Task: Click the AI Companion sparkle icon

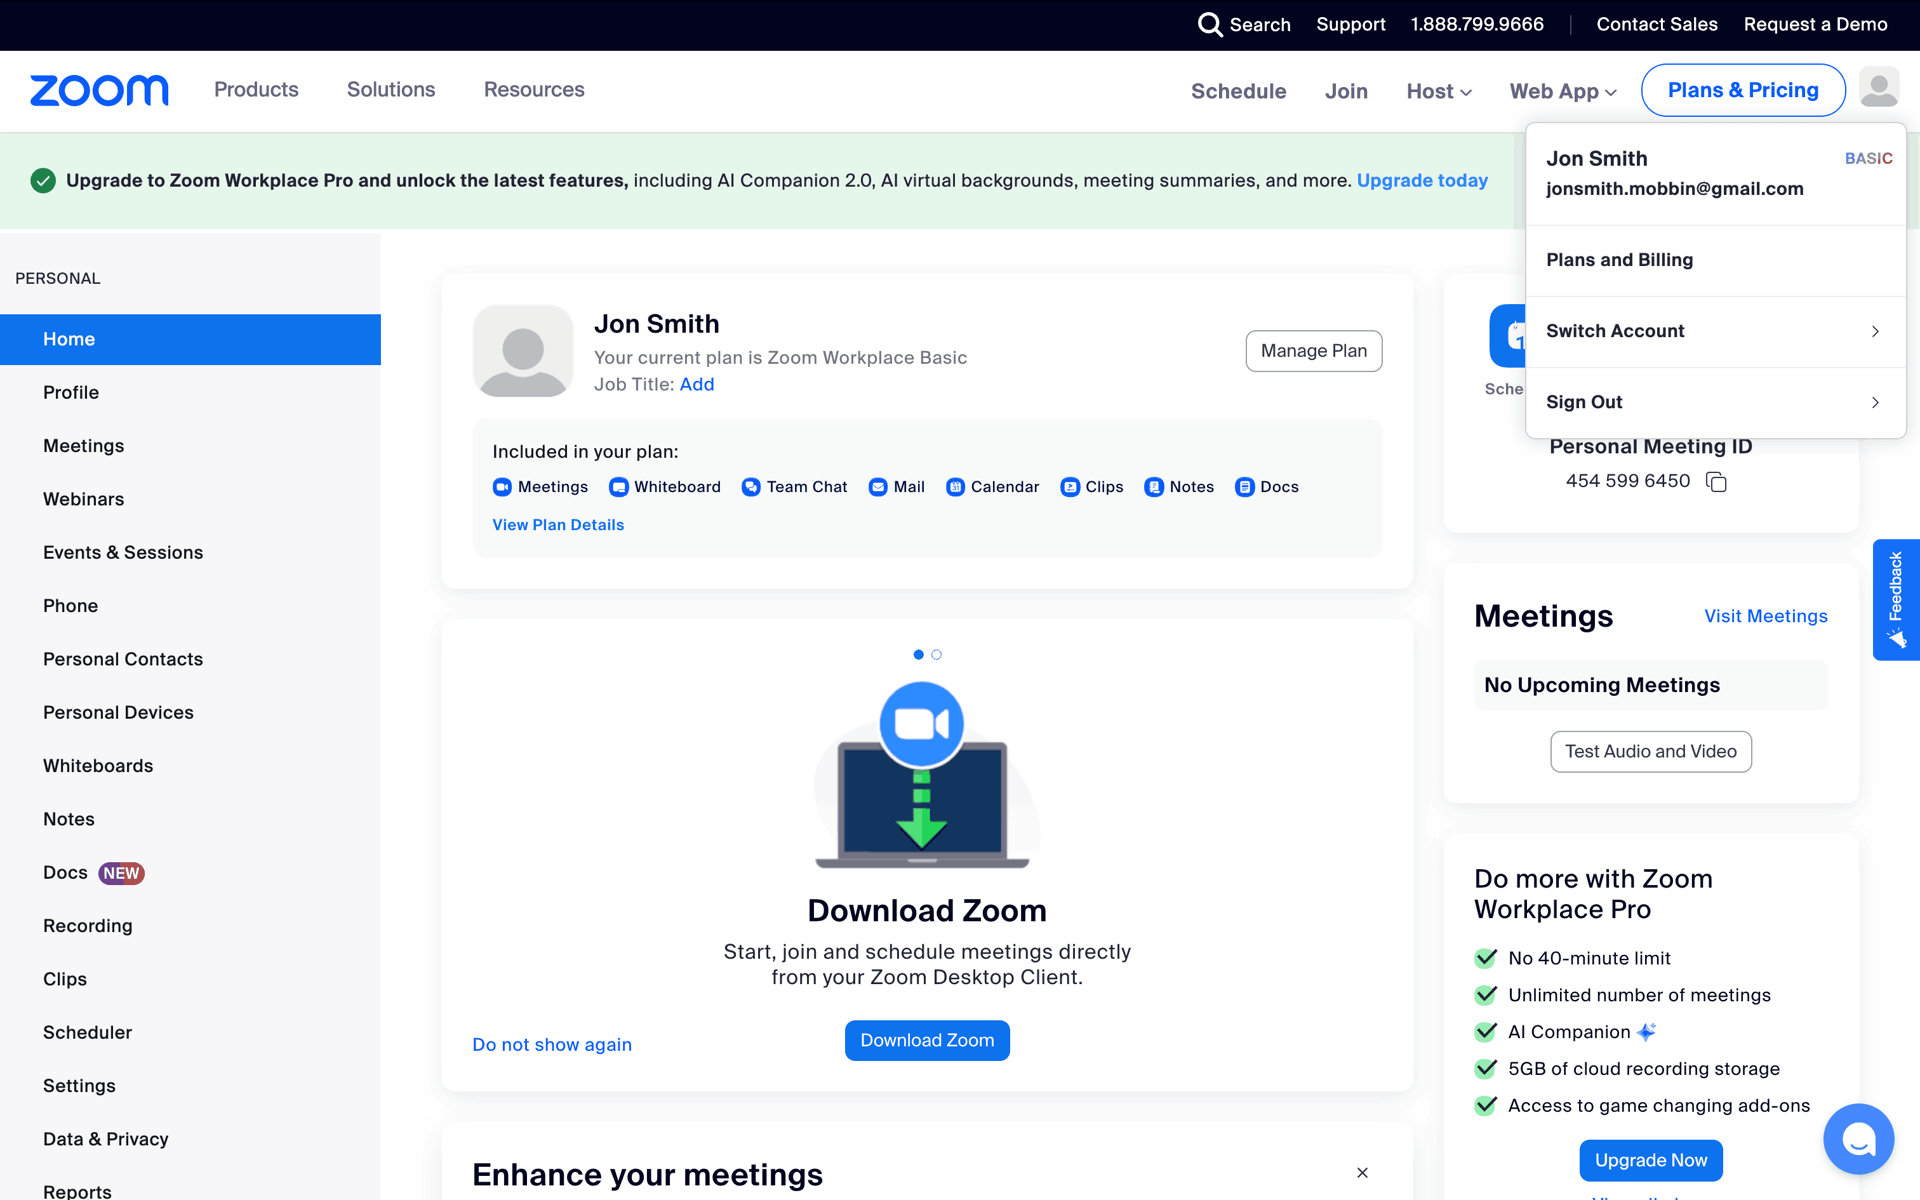Action: tap(1647, 1032)
